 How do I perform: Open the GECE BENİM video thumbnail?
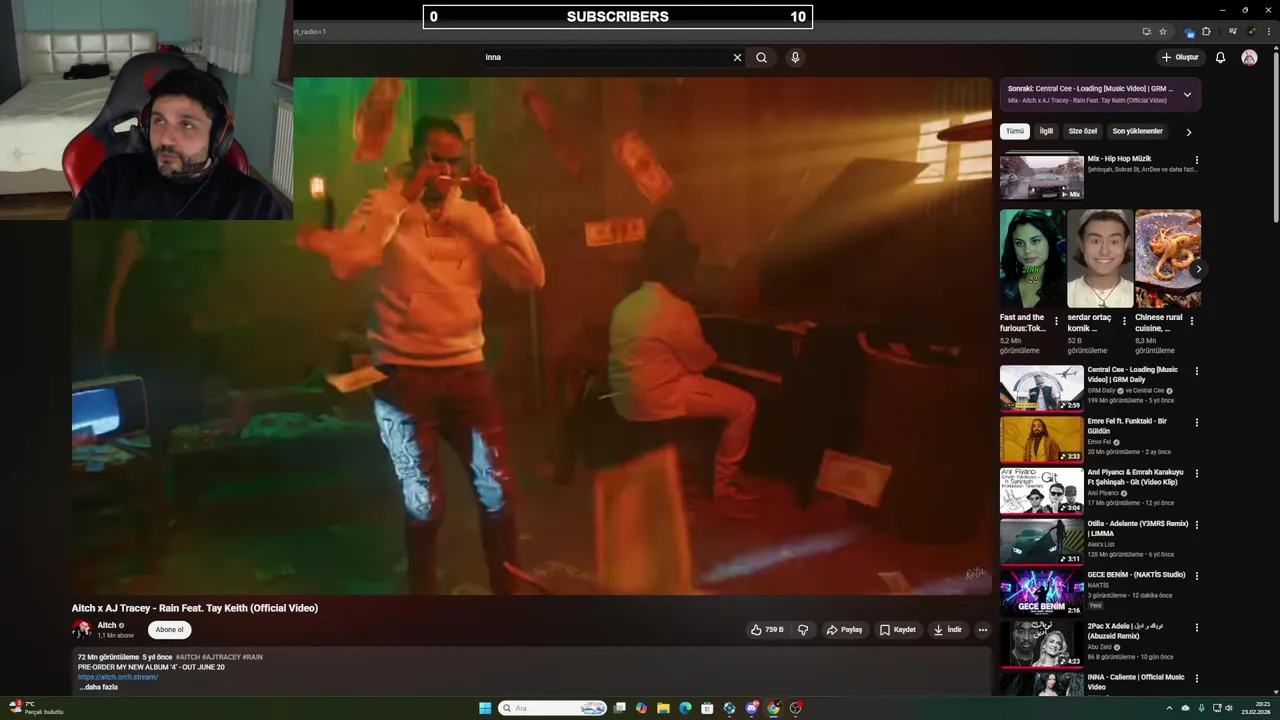pyautogui.click(x=1041, y=593)
